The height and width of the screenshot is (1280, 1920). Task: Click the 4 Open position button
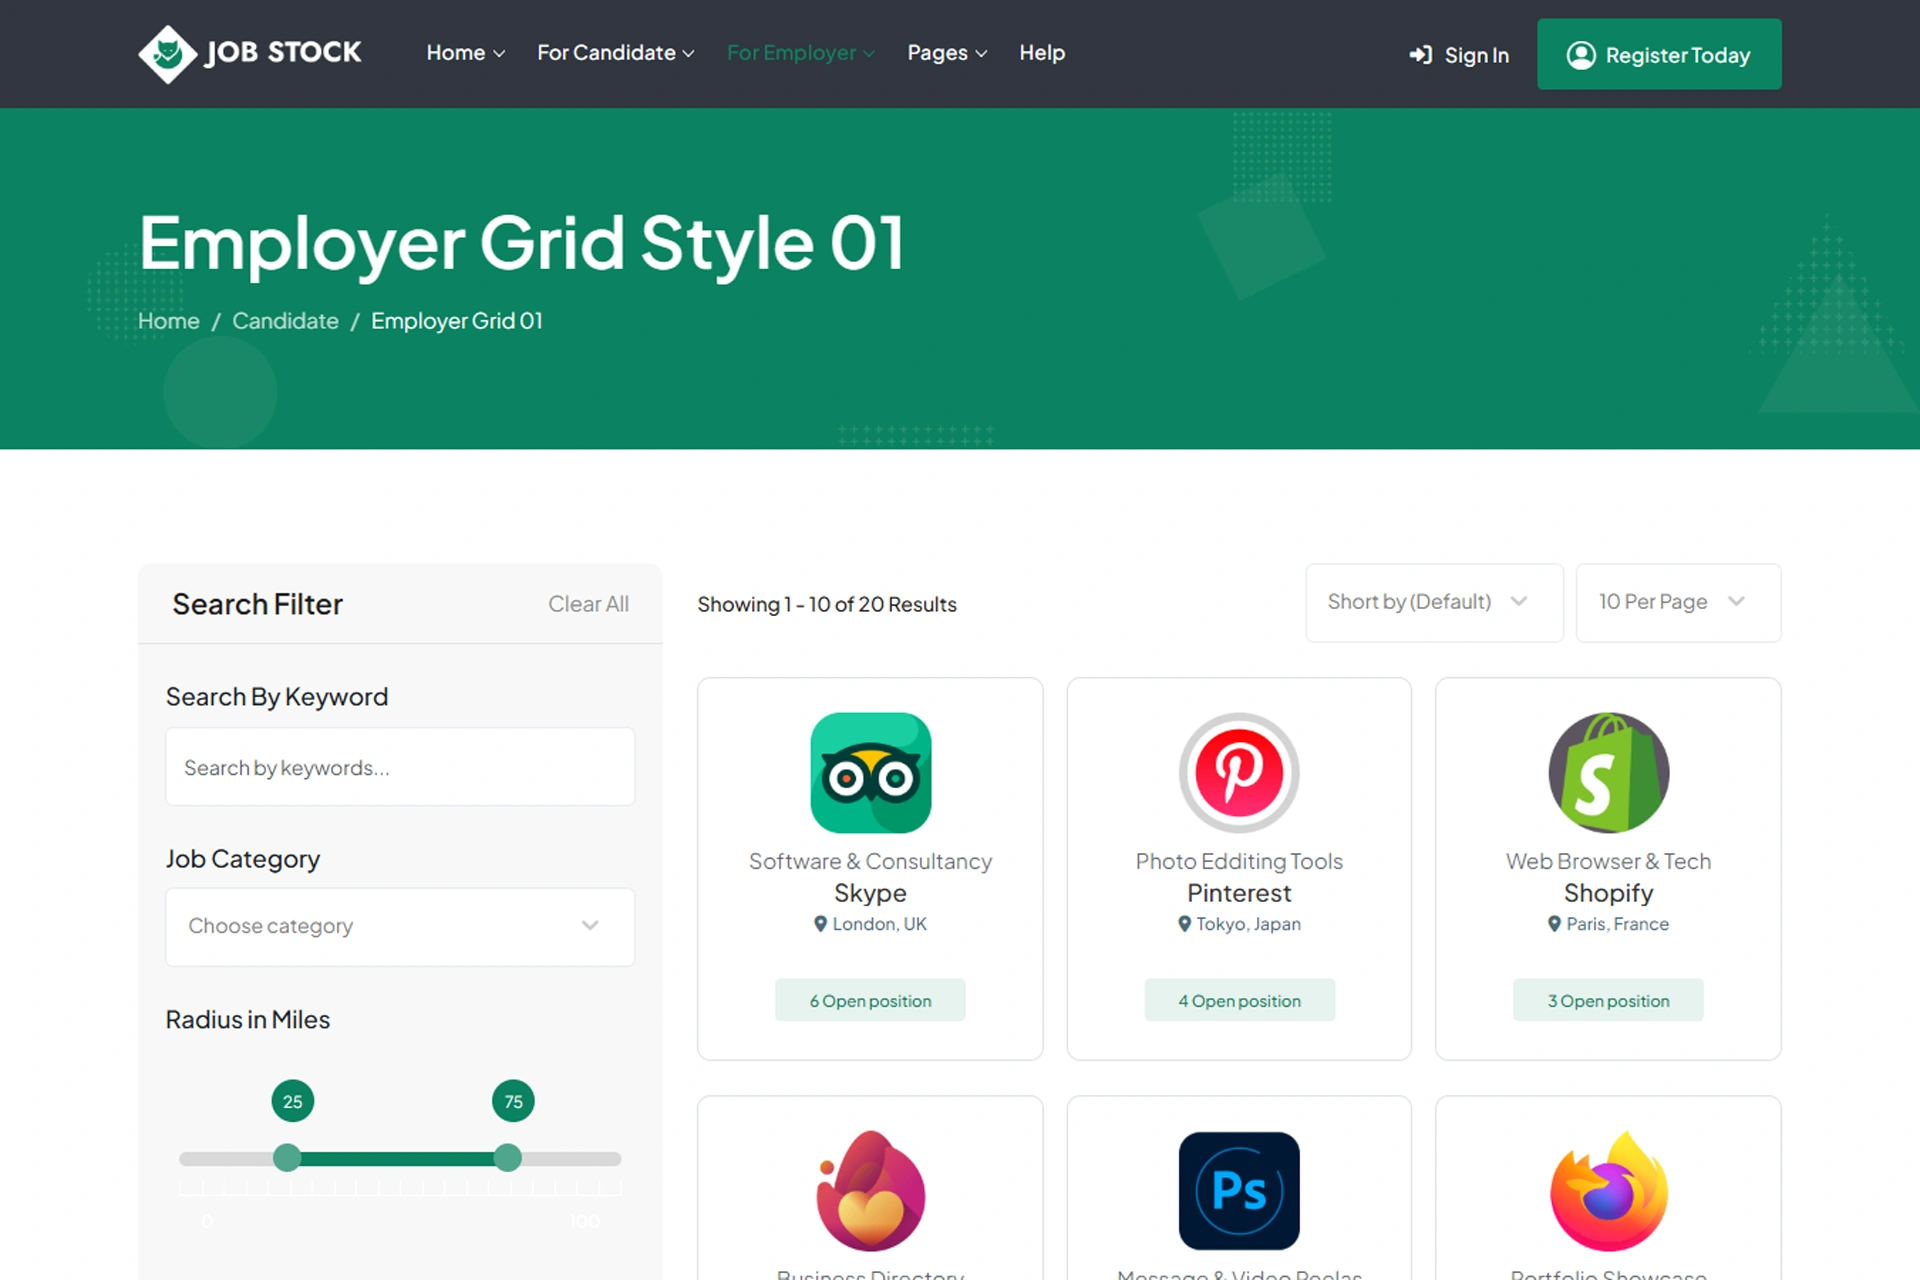coord(1239,1000)
